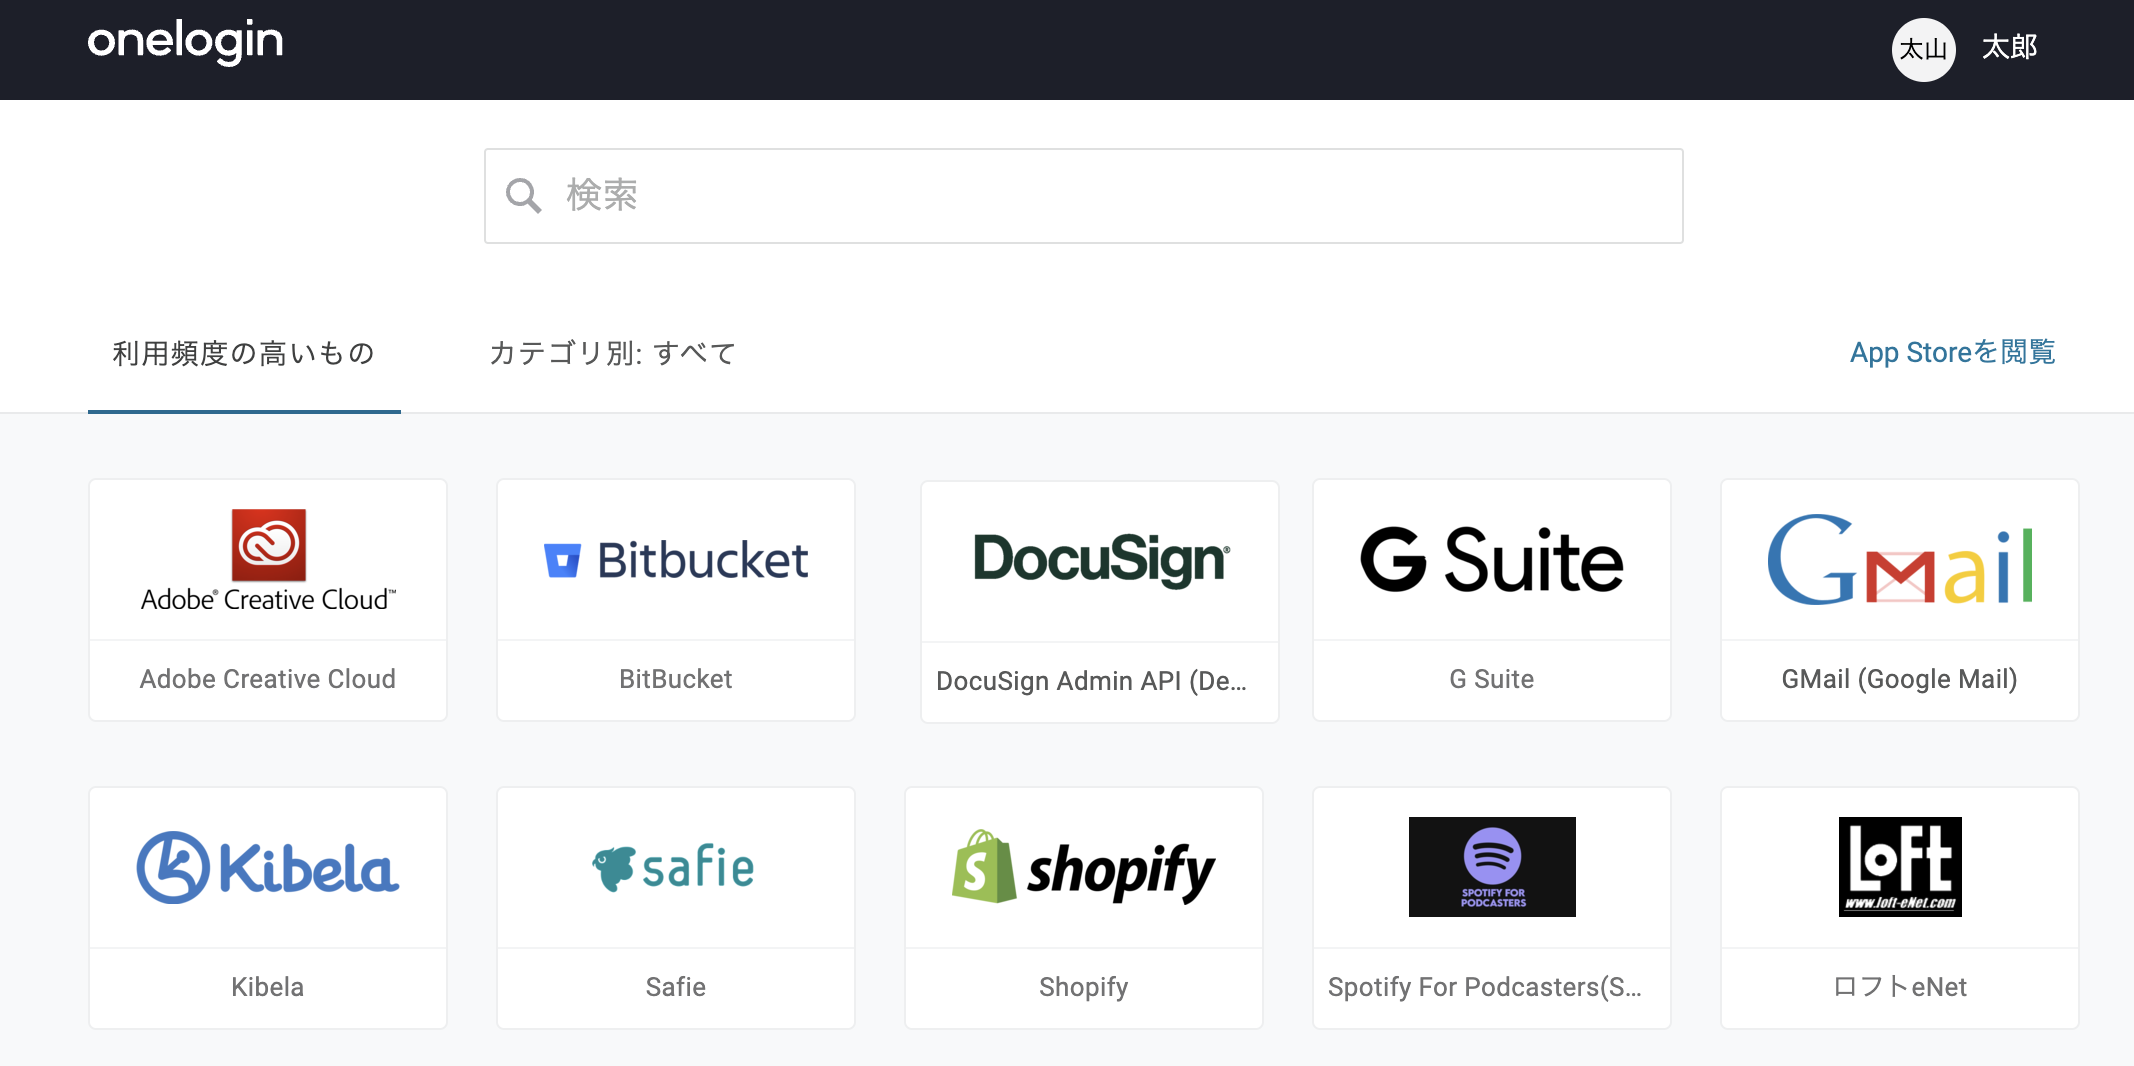Click the Kibela app name

pyautogui.click(x=268, y=987)
